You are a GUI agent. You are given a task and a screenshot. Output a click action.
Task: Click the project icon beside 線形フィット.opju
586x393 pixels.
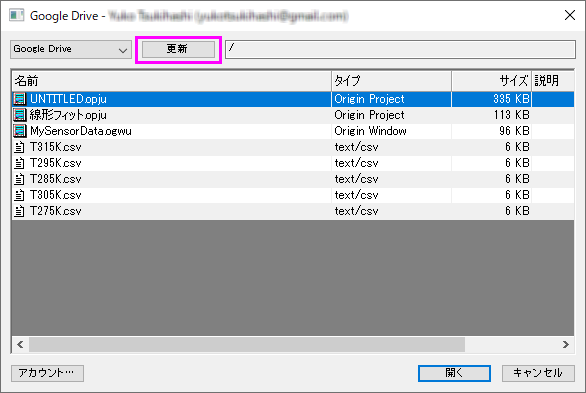pyautogui.click(x=20, y=115)
